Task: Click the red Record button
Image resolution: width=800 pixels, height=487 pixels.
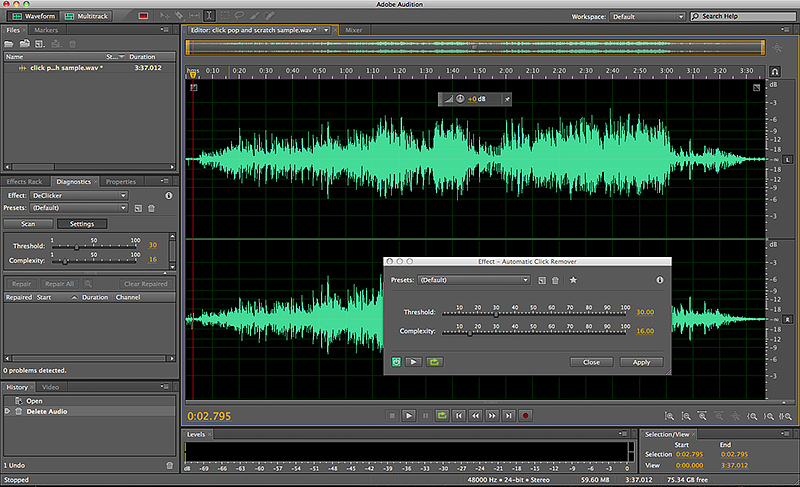Action: pyautogui.click(x=526, y=414)
